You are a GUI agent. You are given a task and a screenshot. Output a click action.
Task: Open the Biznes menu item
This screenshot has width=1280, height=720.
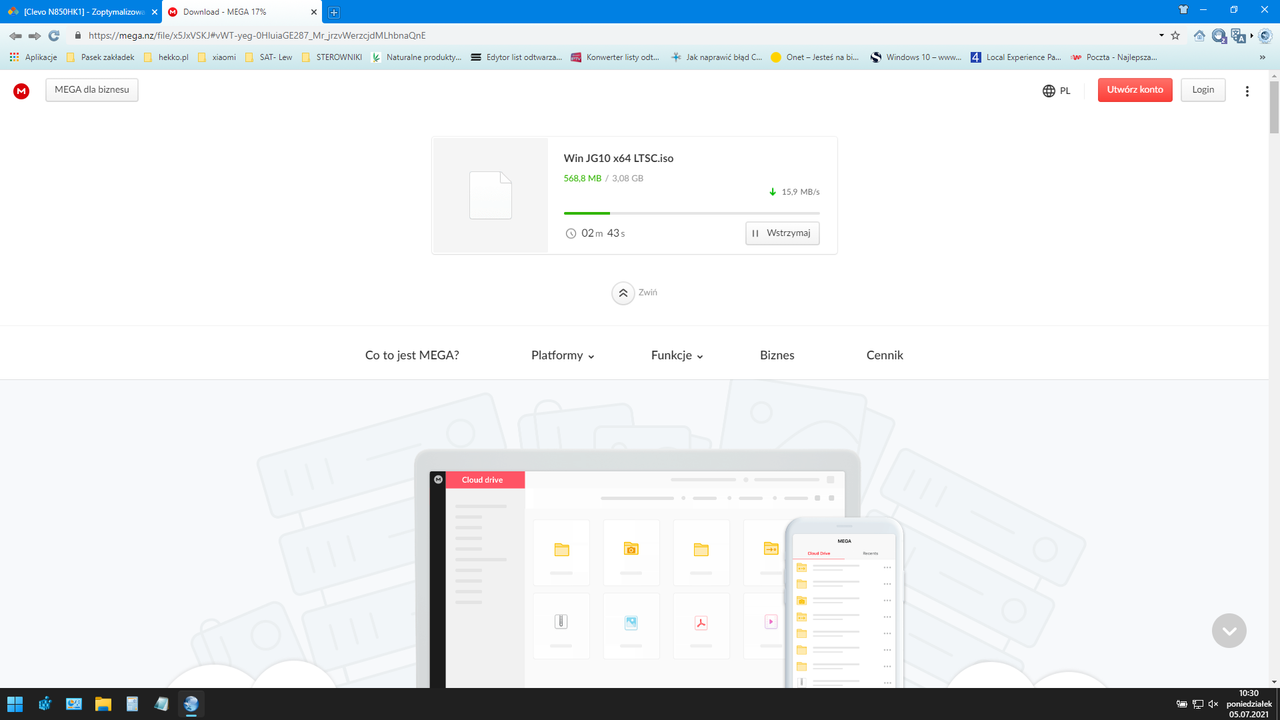[777, 355]
